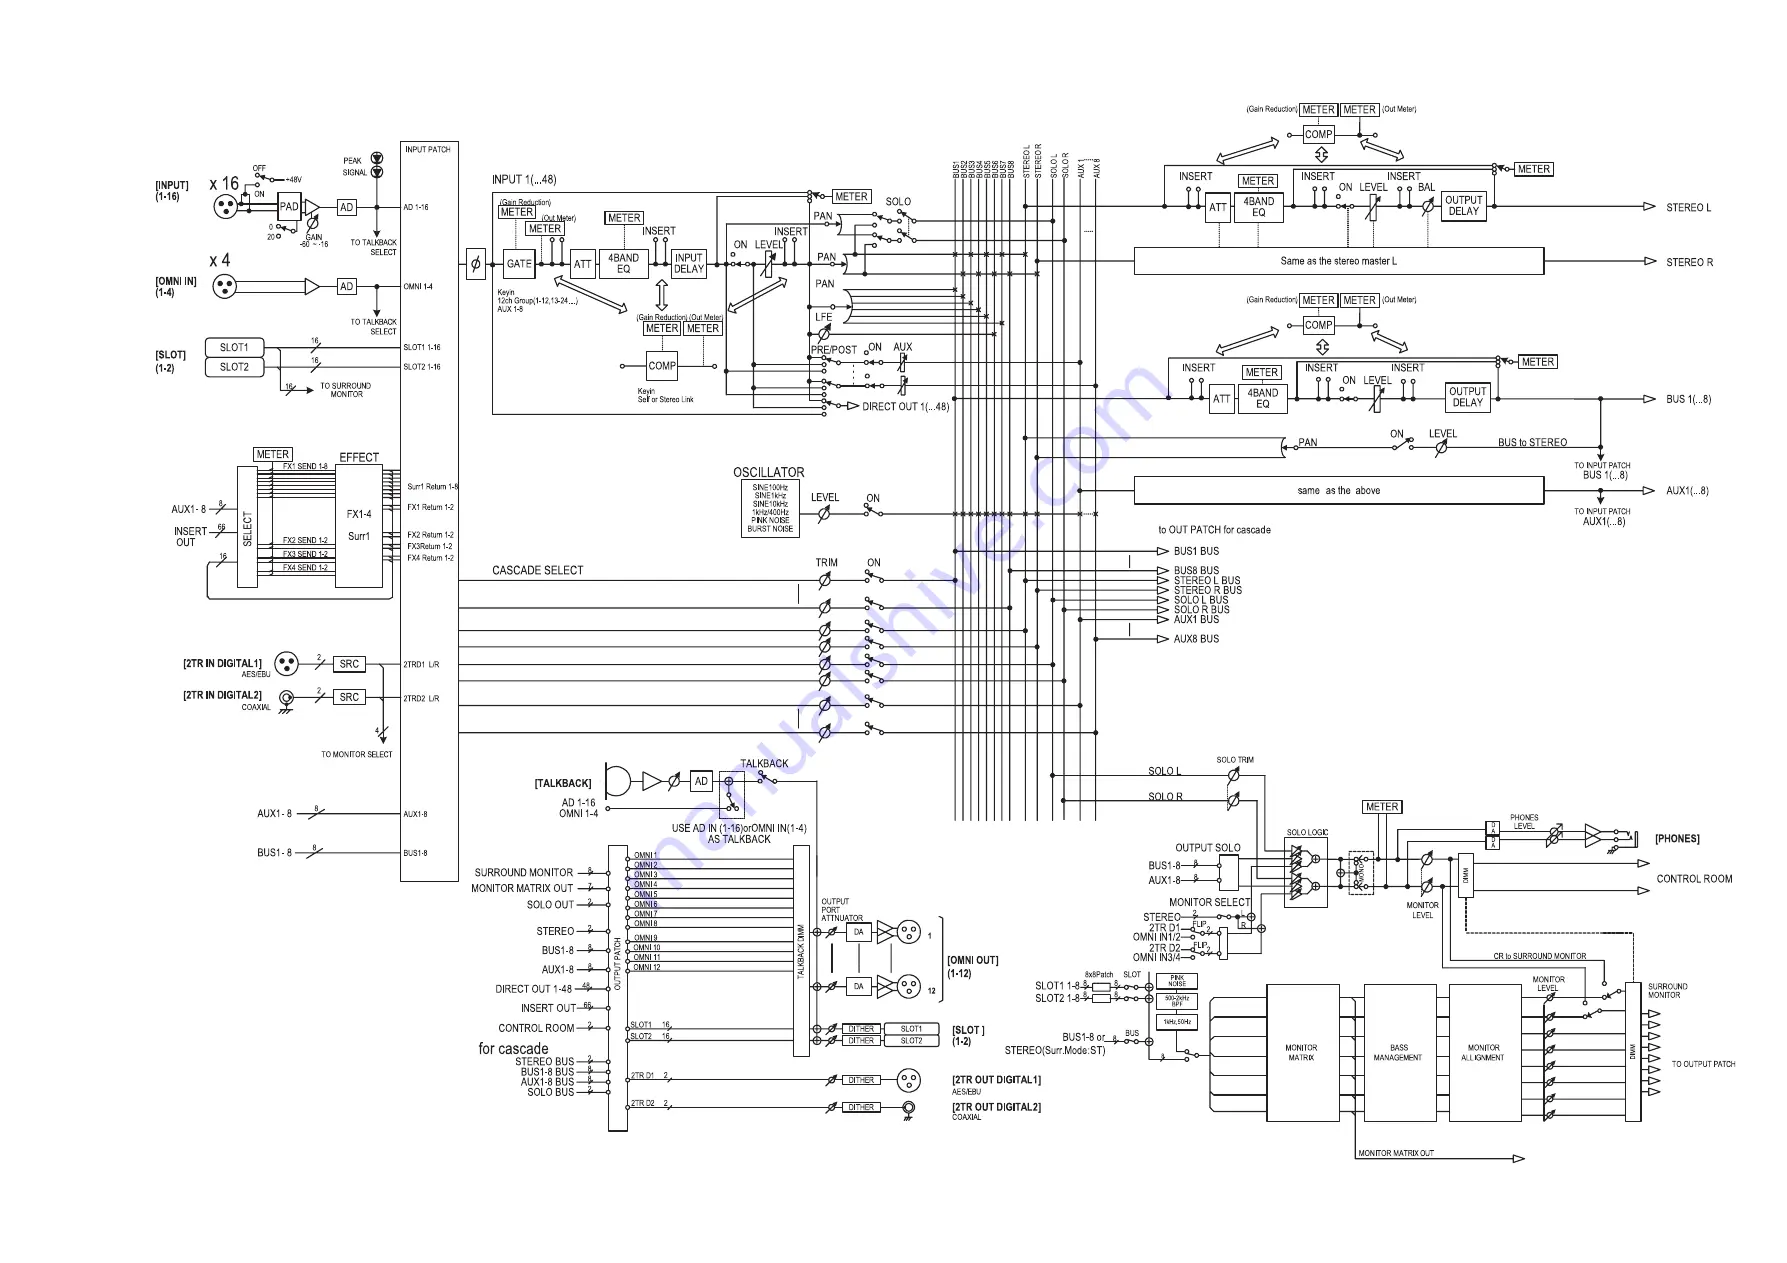The width and height of the screenshot is (1787, 1263).
Task: Adjust the stereo master BAL knob
Action: 1427,206
